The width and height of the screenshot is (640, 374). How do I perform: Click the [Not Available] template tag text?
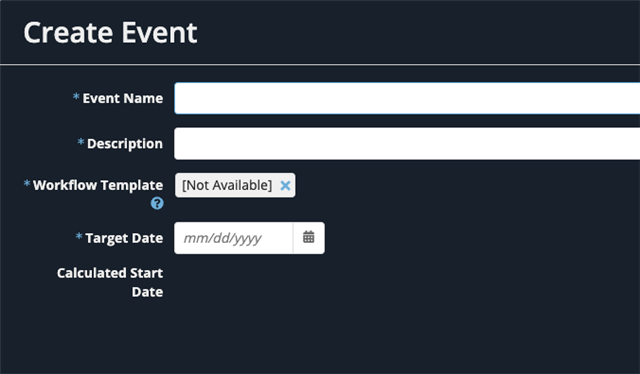(x=227, y=185)
